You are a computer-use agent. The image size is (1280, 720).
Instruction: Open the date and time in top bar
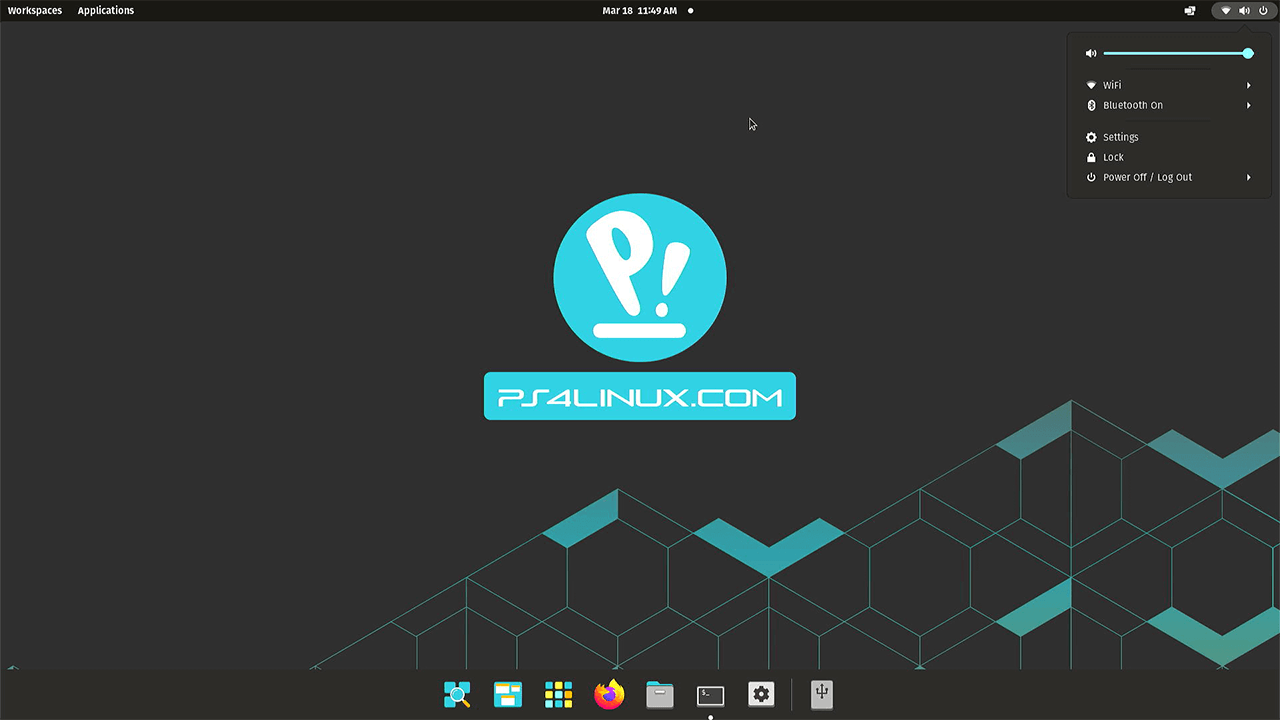pos(640,11)
